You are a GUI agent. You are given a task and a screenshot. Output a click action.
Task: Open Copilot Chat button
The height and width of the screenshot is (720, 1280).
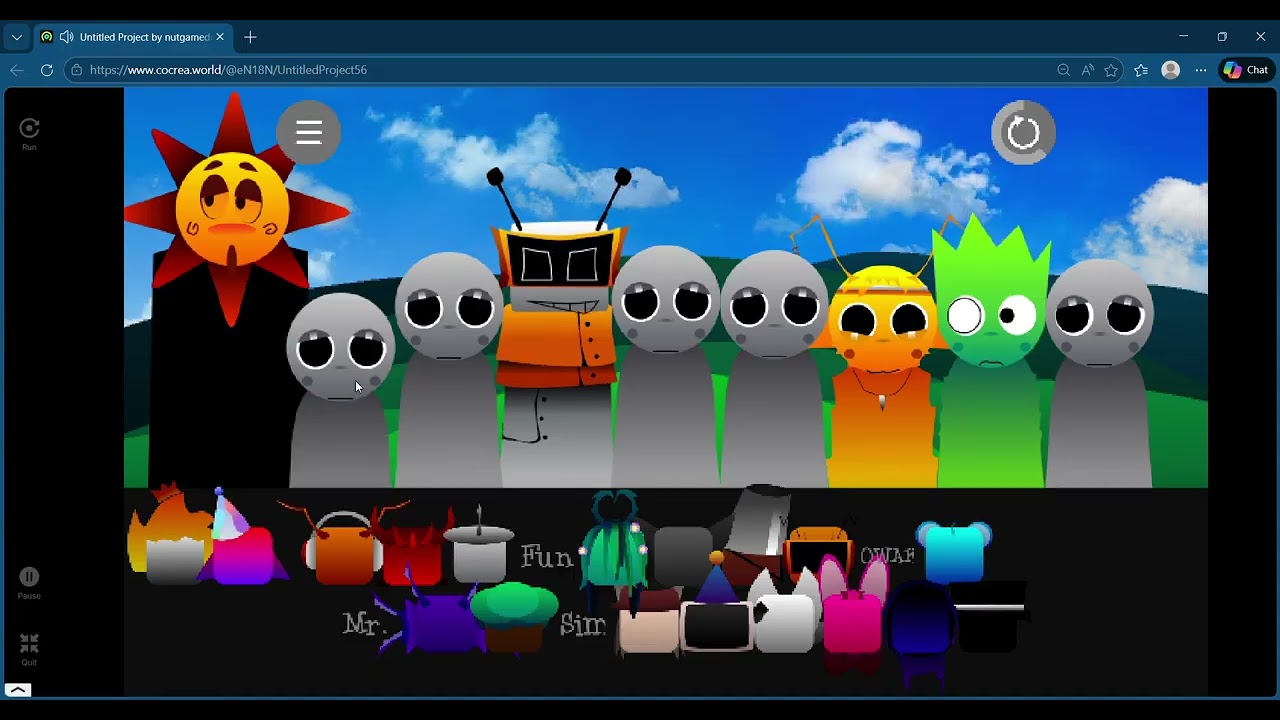(1246, 70)
